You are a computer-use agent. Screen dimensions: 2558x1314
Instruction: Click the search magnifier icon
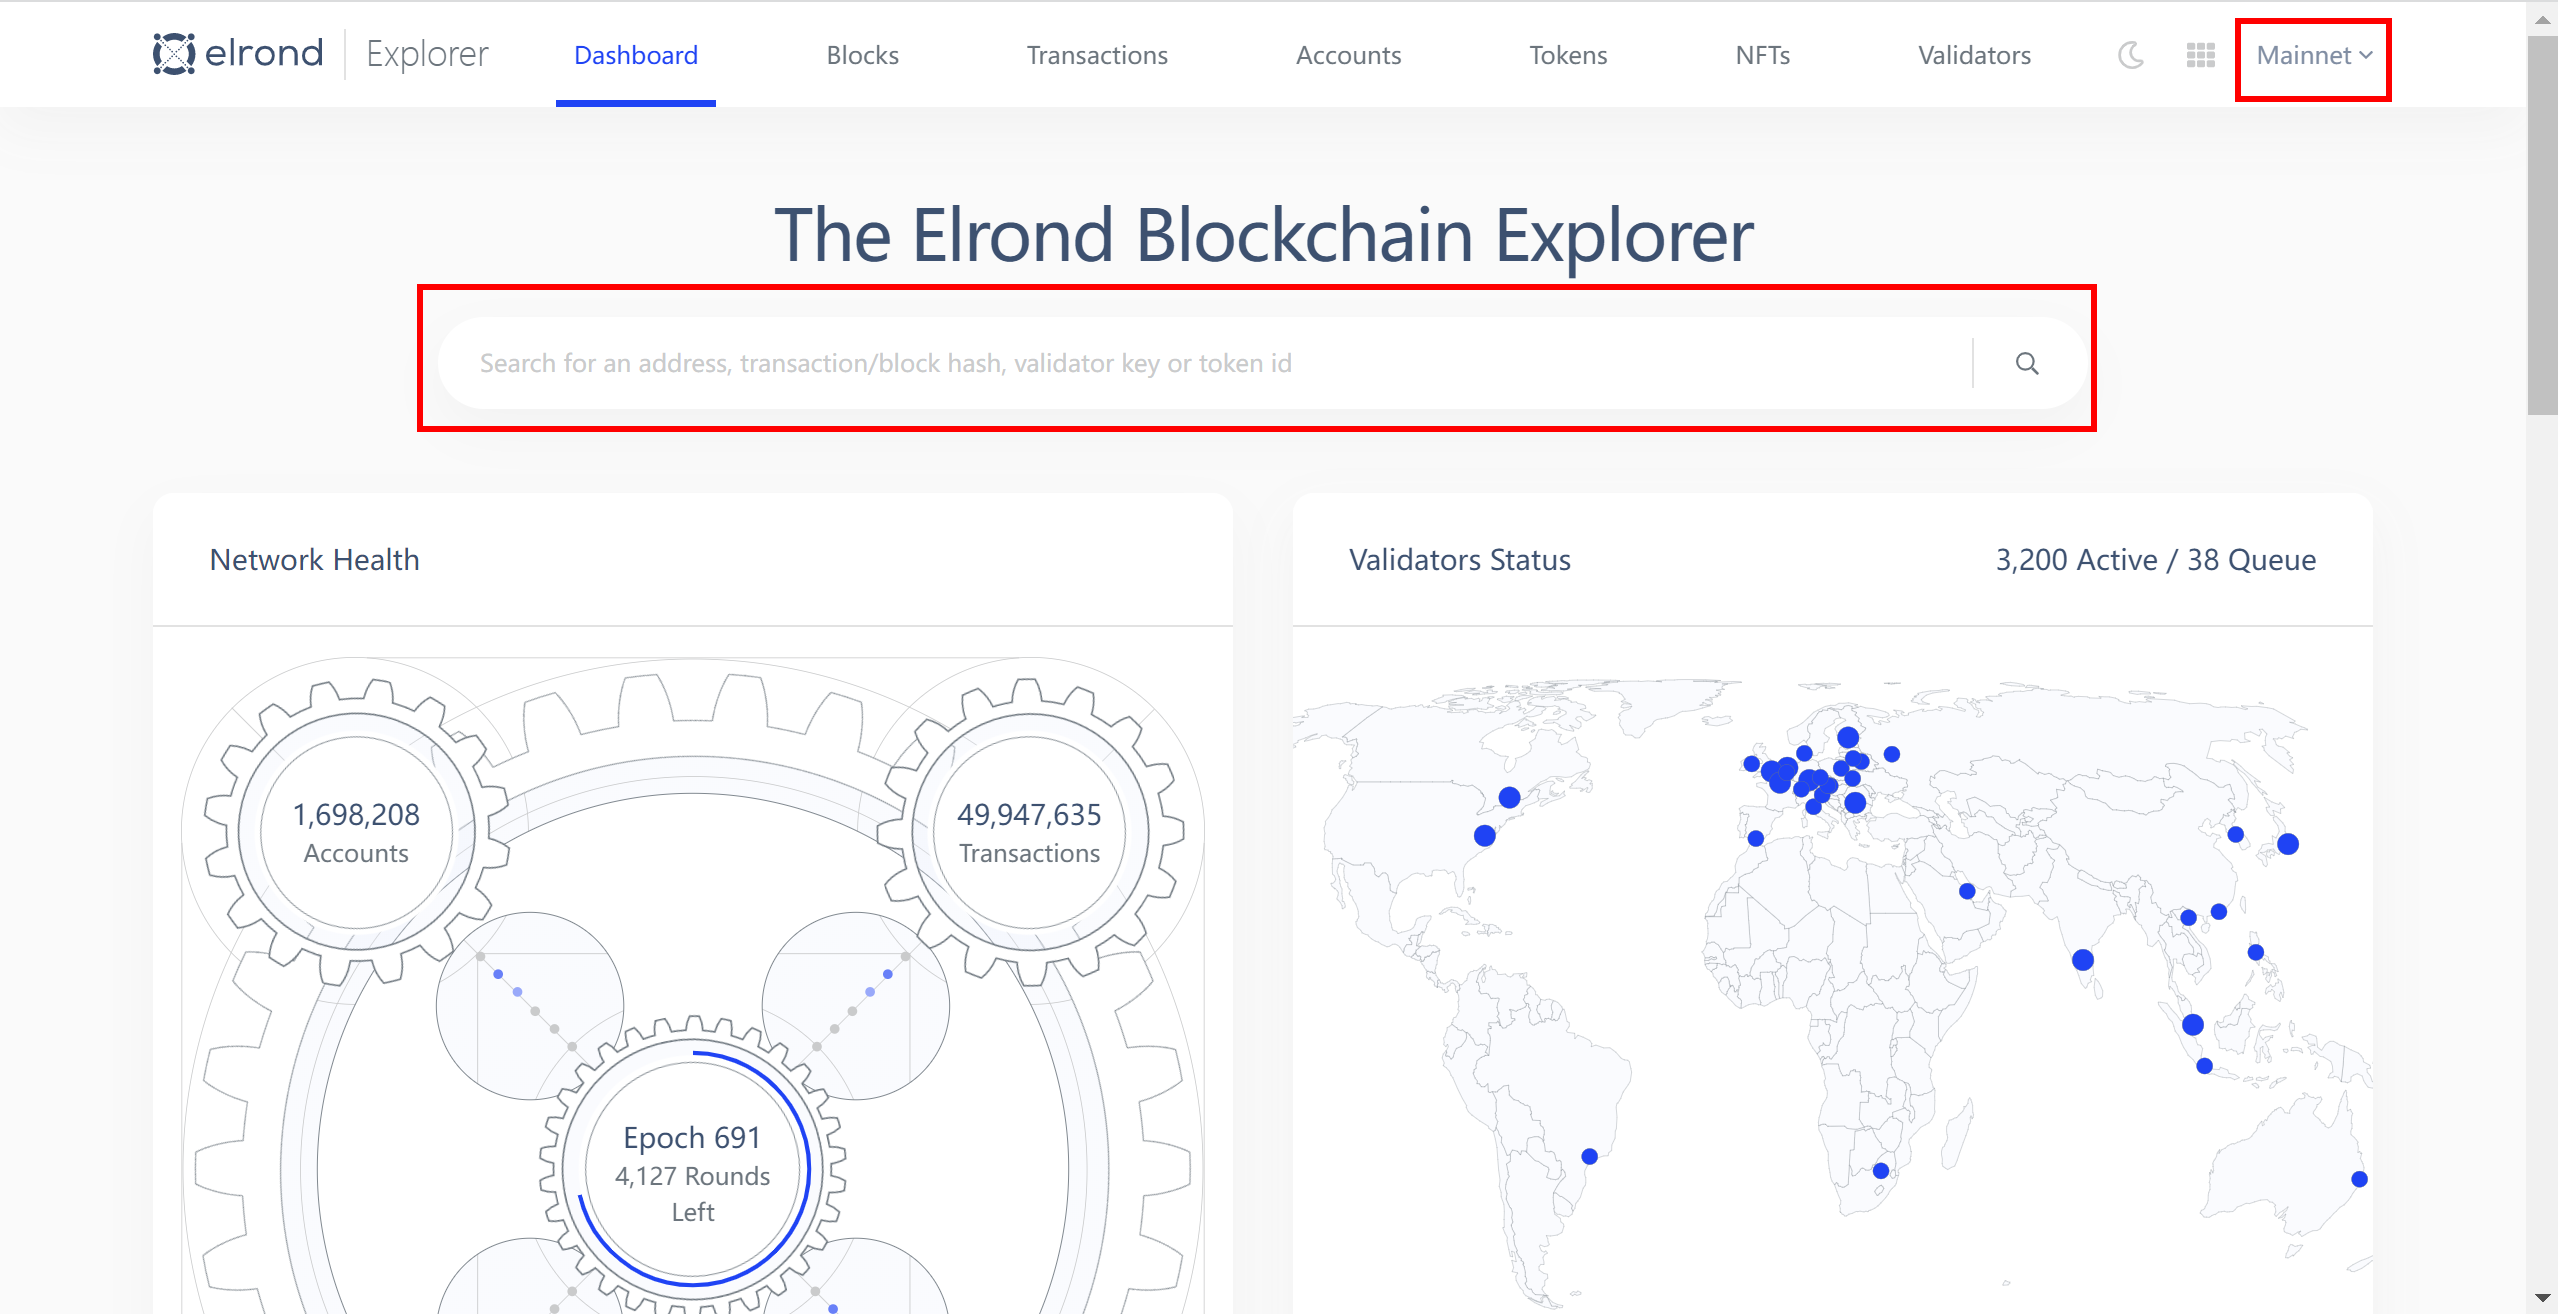point(2027,363)
